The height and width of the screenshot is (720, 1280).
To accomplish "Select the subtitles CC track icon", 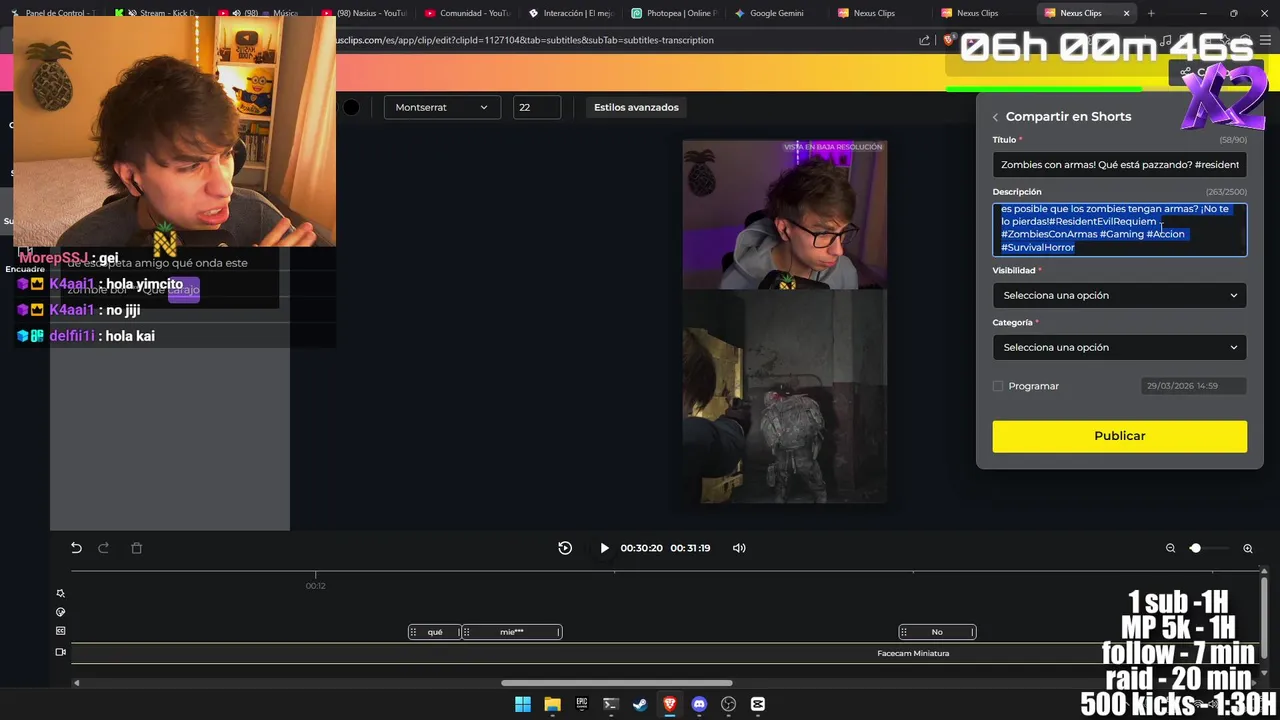I will click(61, 631).
